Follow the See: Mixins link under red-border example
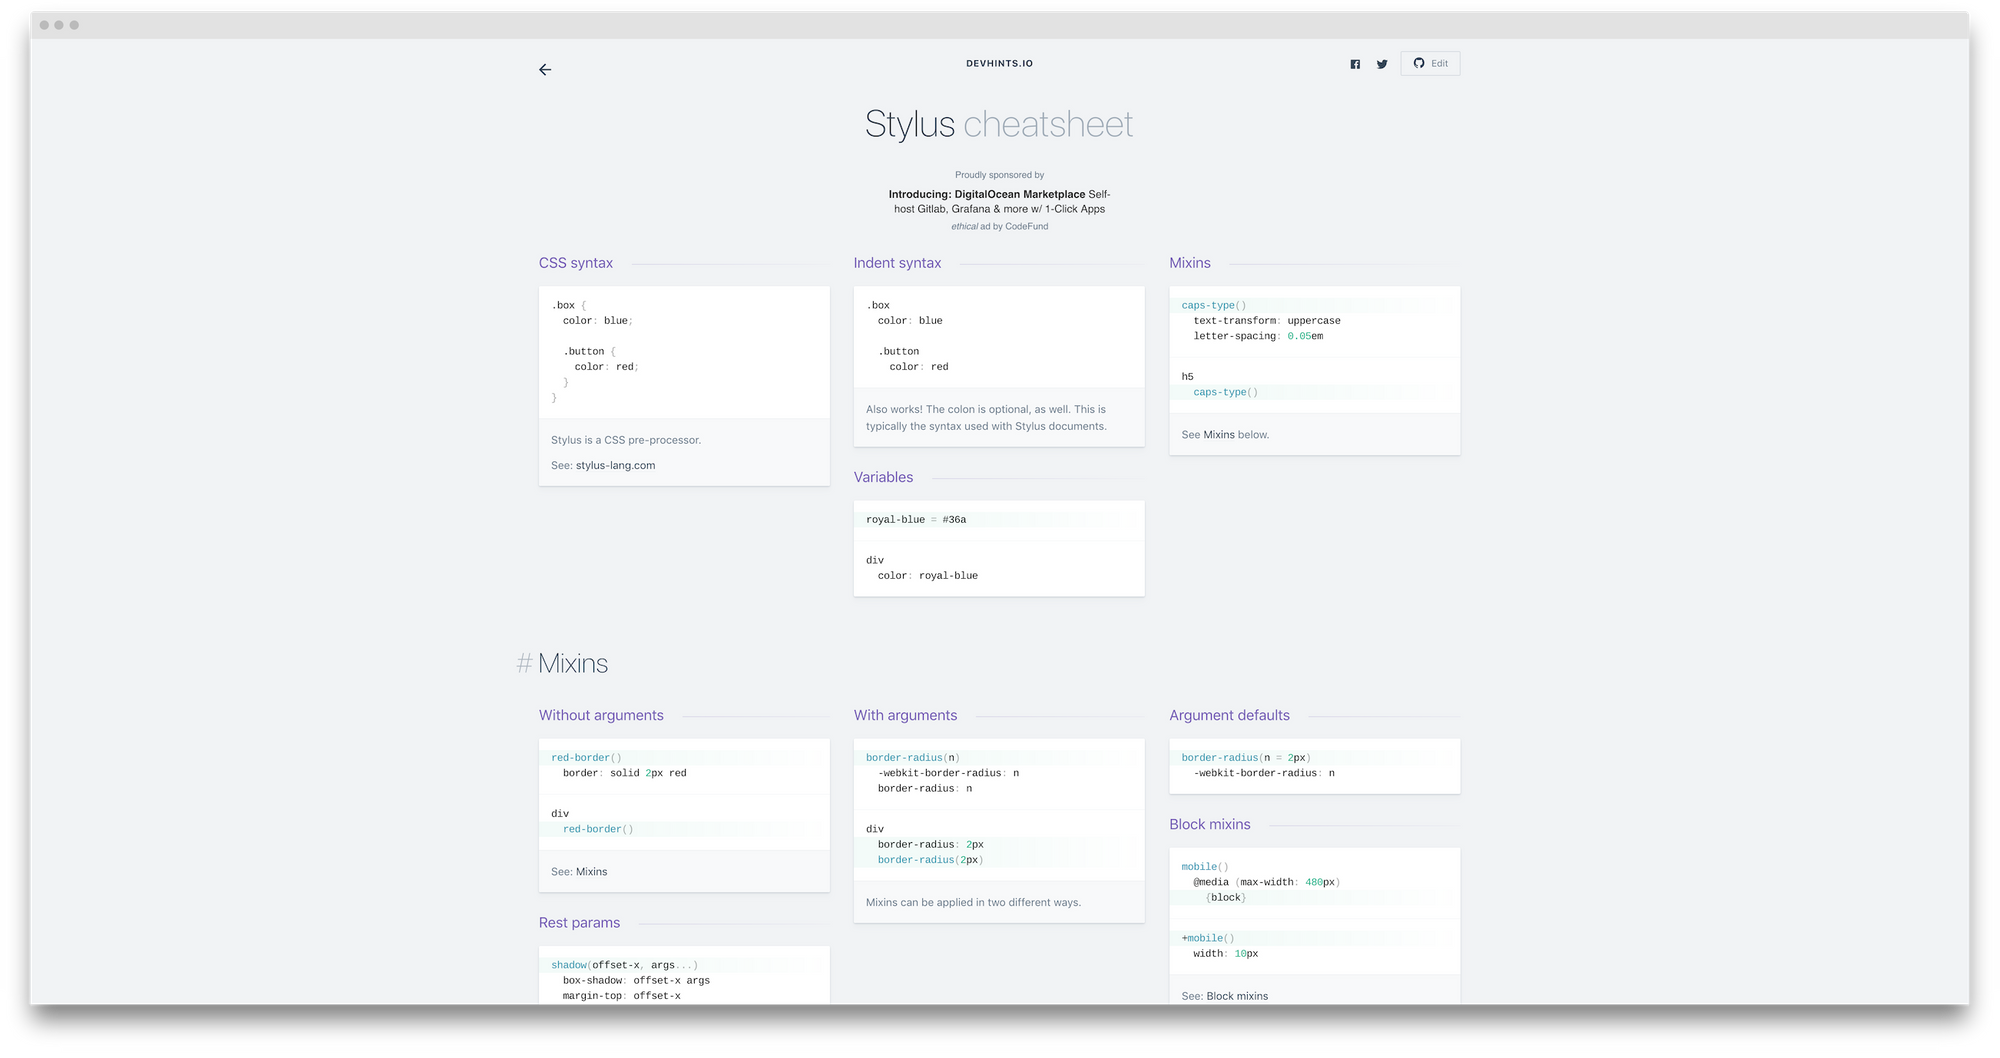2000x1058 pixels. point(590,871)
